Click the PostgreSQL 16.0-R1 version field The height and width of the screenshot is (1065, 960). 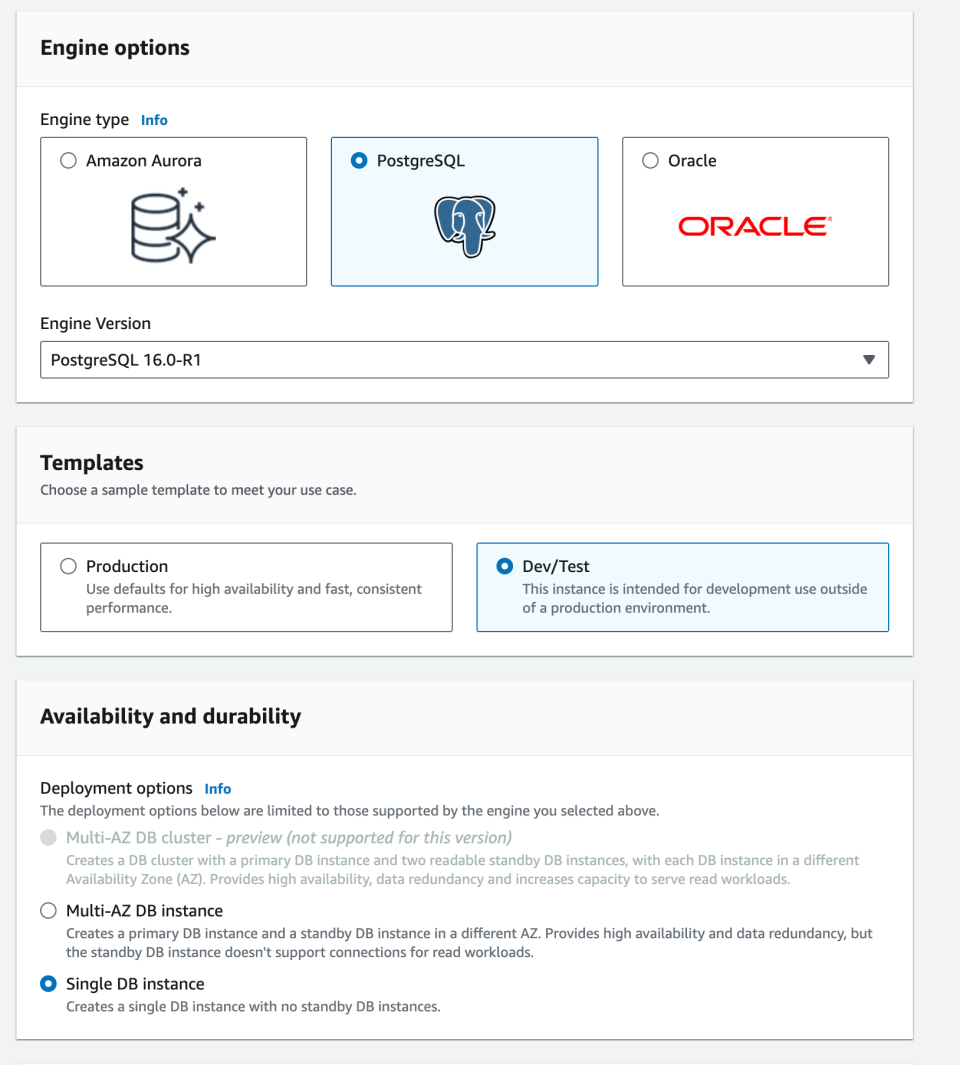(400, 359)
